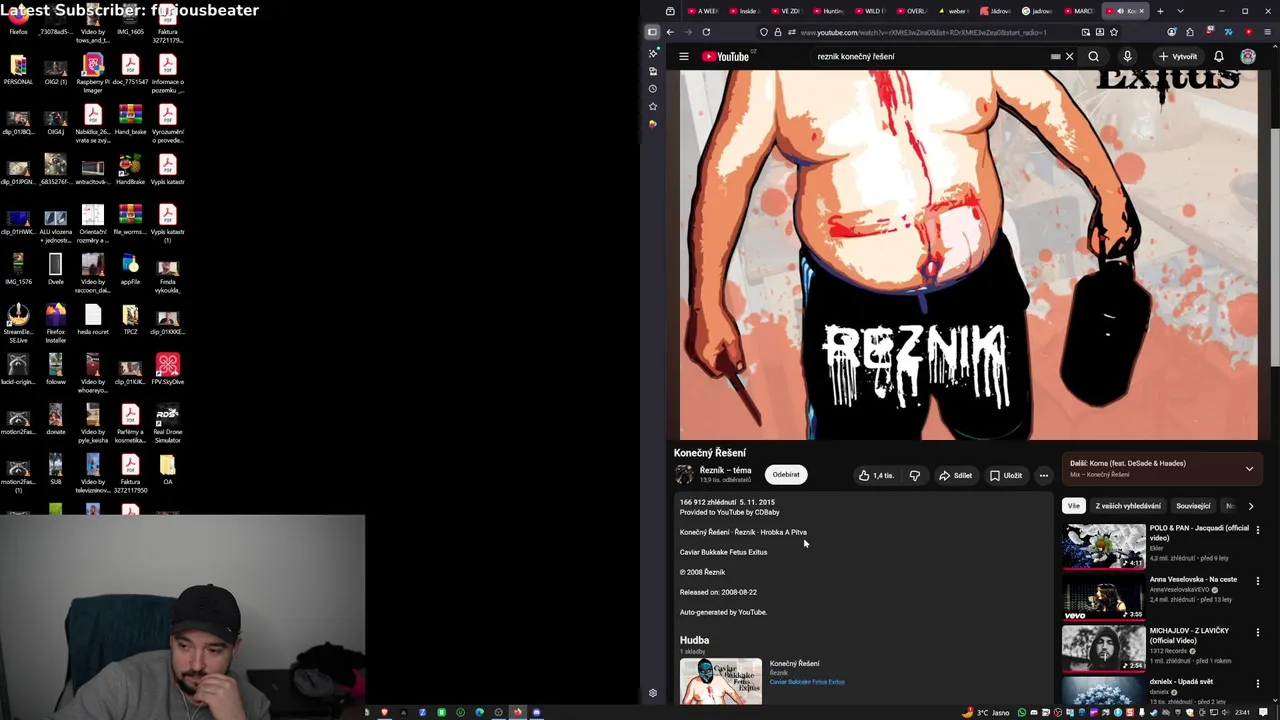Select the Vše filter chip
1280x720 pixels.
point(1073,506)
